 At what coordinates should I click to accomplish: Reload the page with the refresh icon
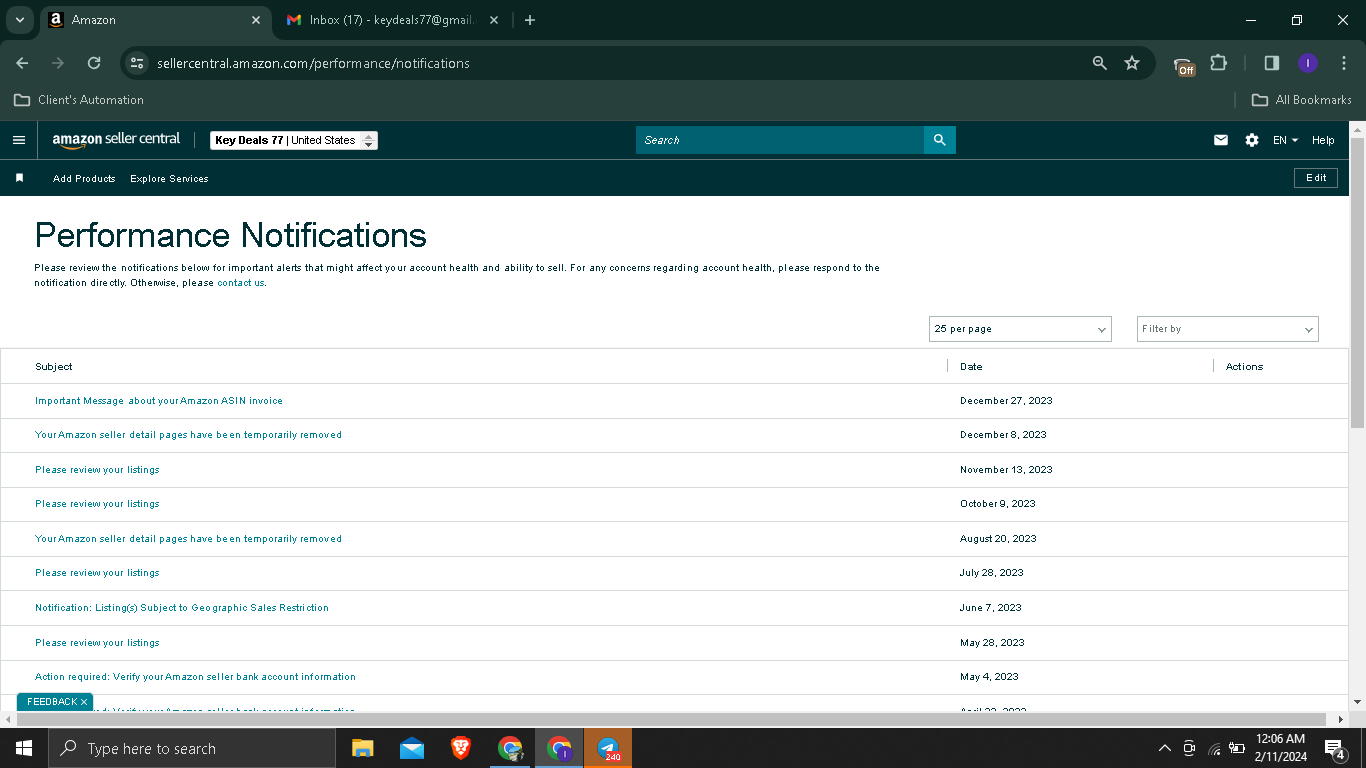click(x=94, y=63)
